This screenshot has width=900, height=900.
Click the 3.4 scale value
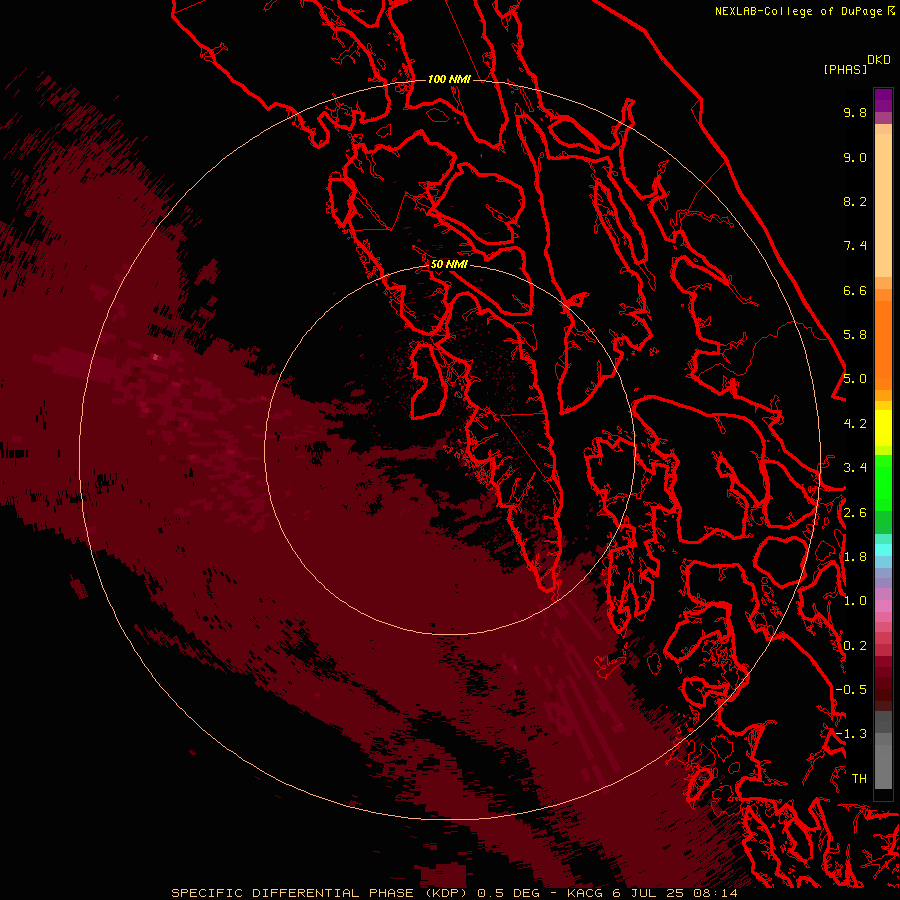tap(855, 468)
